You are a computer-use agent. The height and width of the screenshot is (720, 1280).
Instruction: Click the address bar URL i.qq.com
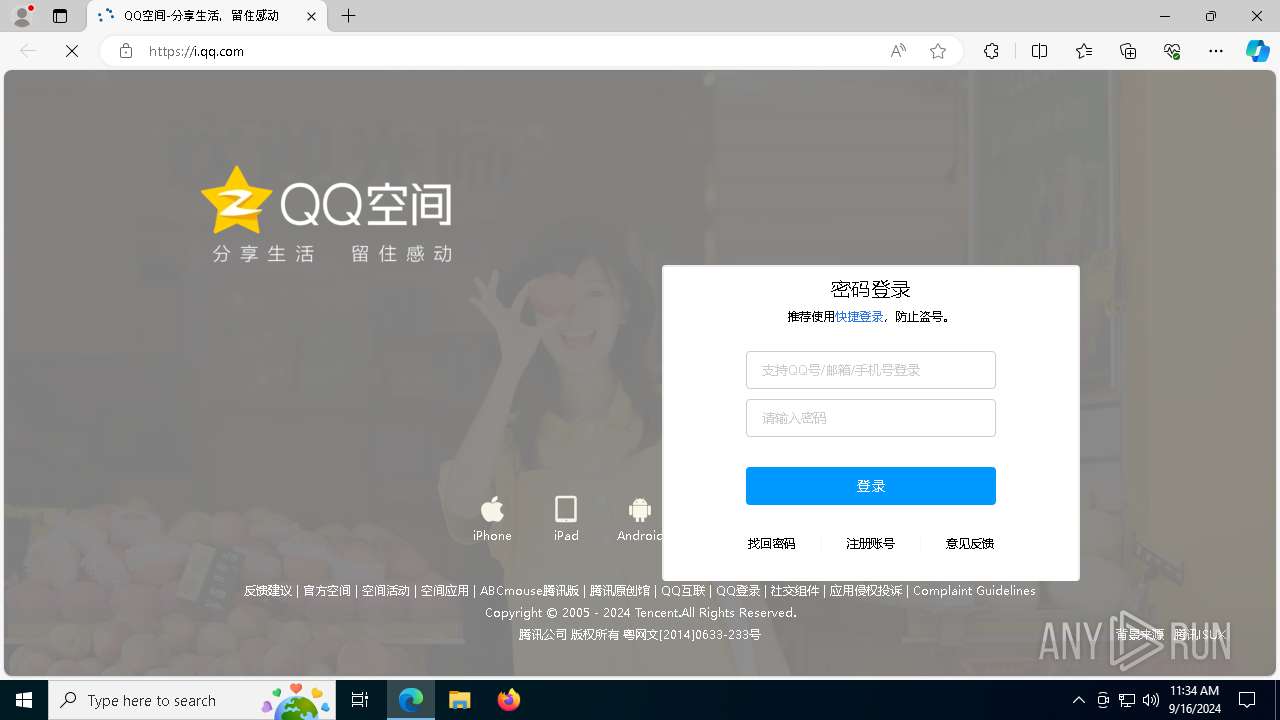[x=196, y=51]
